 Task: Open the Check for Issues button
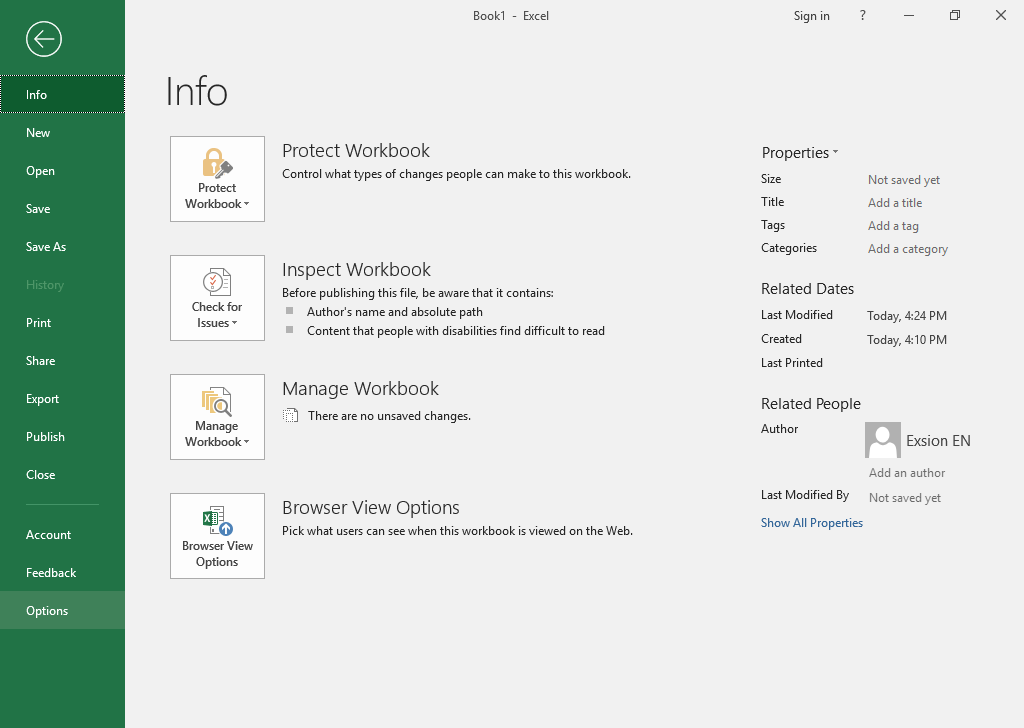point(217,298)
